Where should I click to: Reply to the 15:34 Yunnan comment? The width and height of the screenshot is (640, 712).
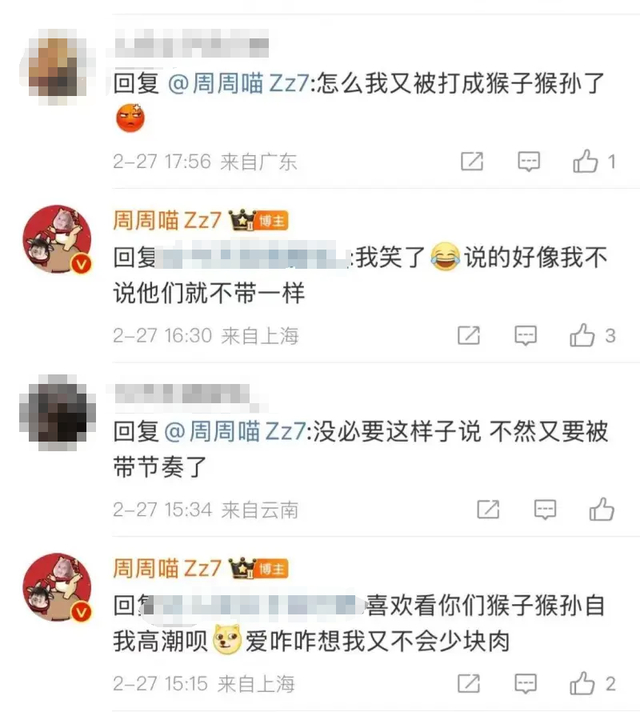[545, 509]
